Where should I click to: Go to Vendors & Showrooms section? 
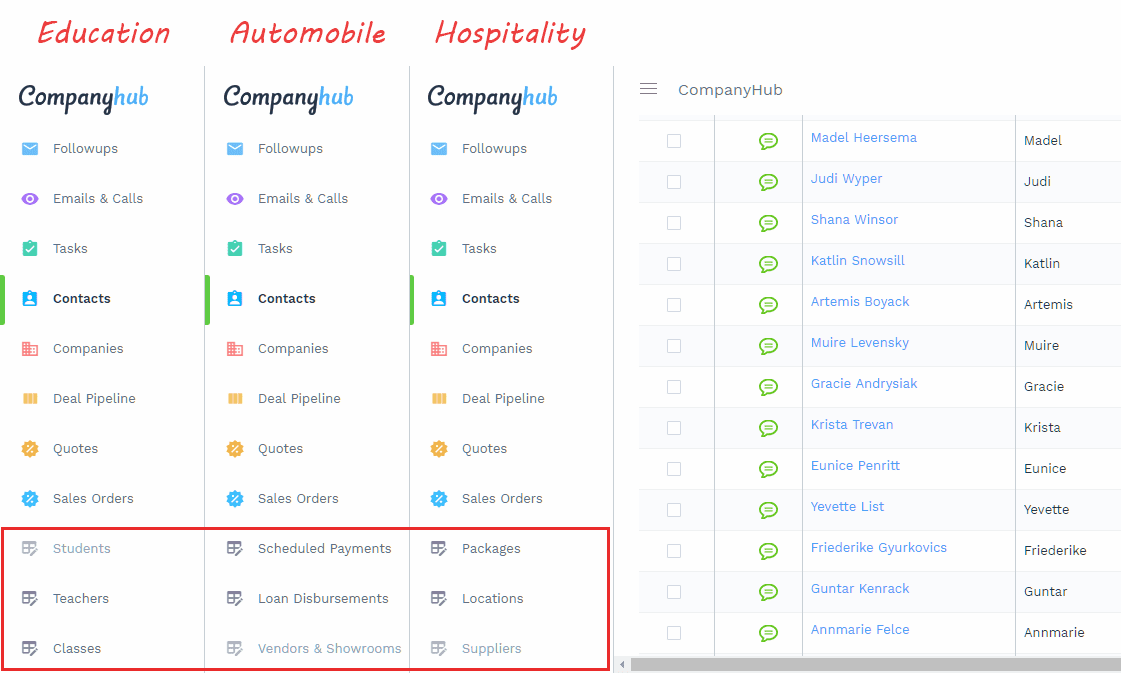click(329, 648)
